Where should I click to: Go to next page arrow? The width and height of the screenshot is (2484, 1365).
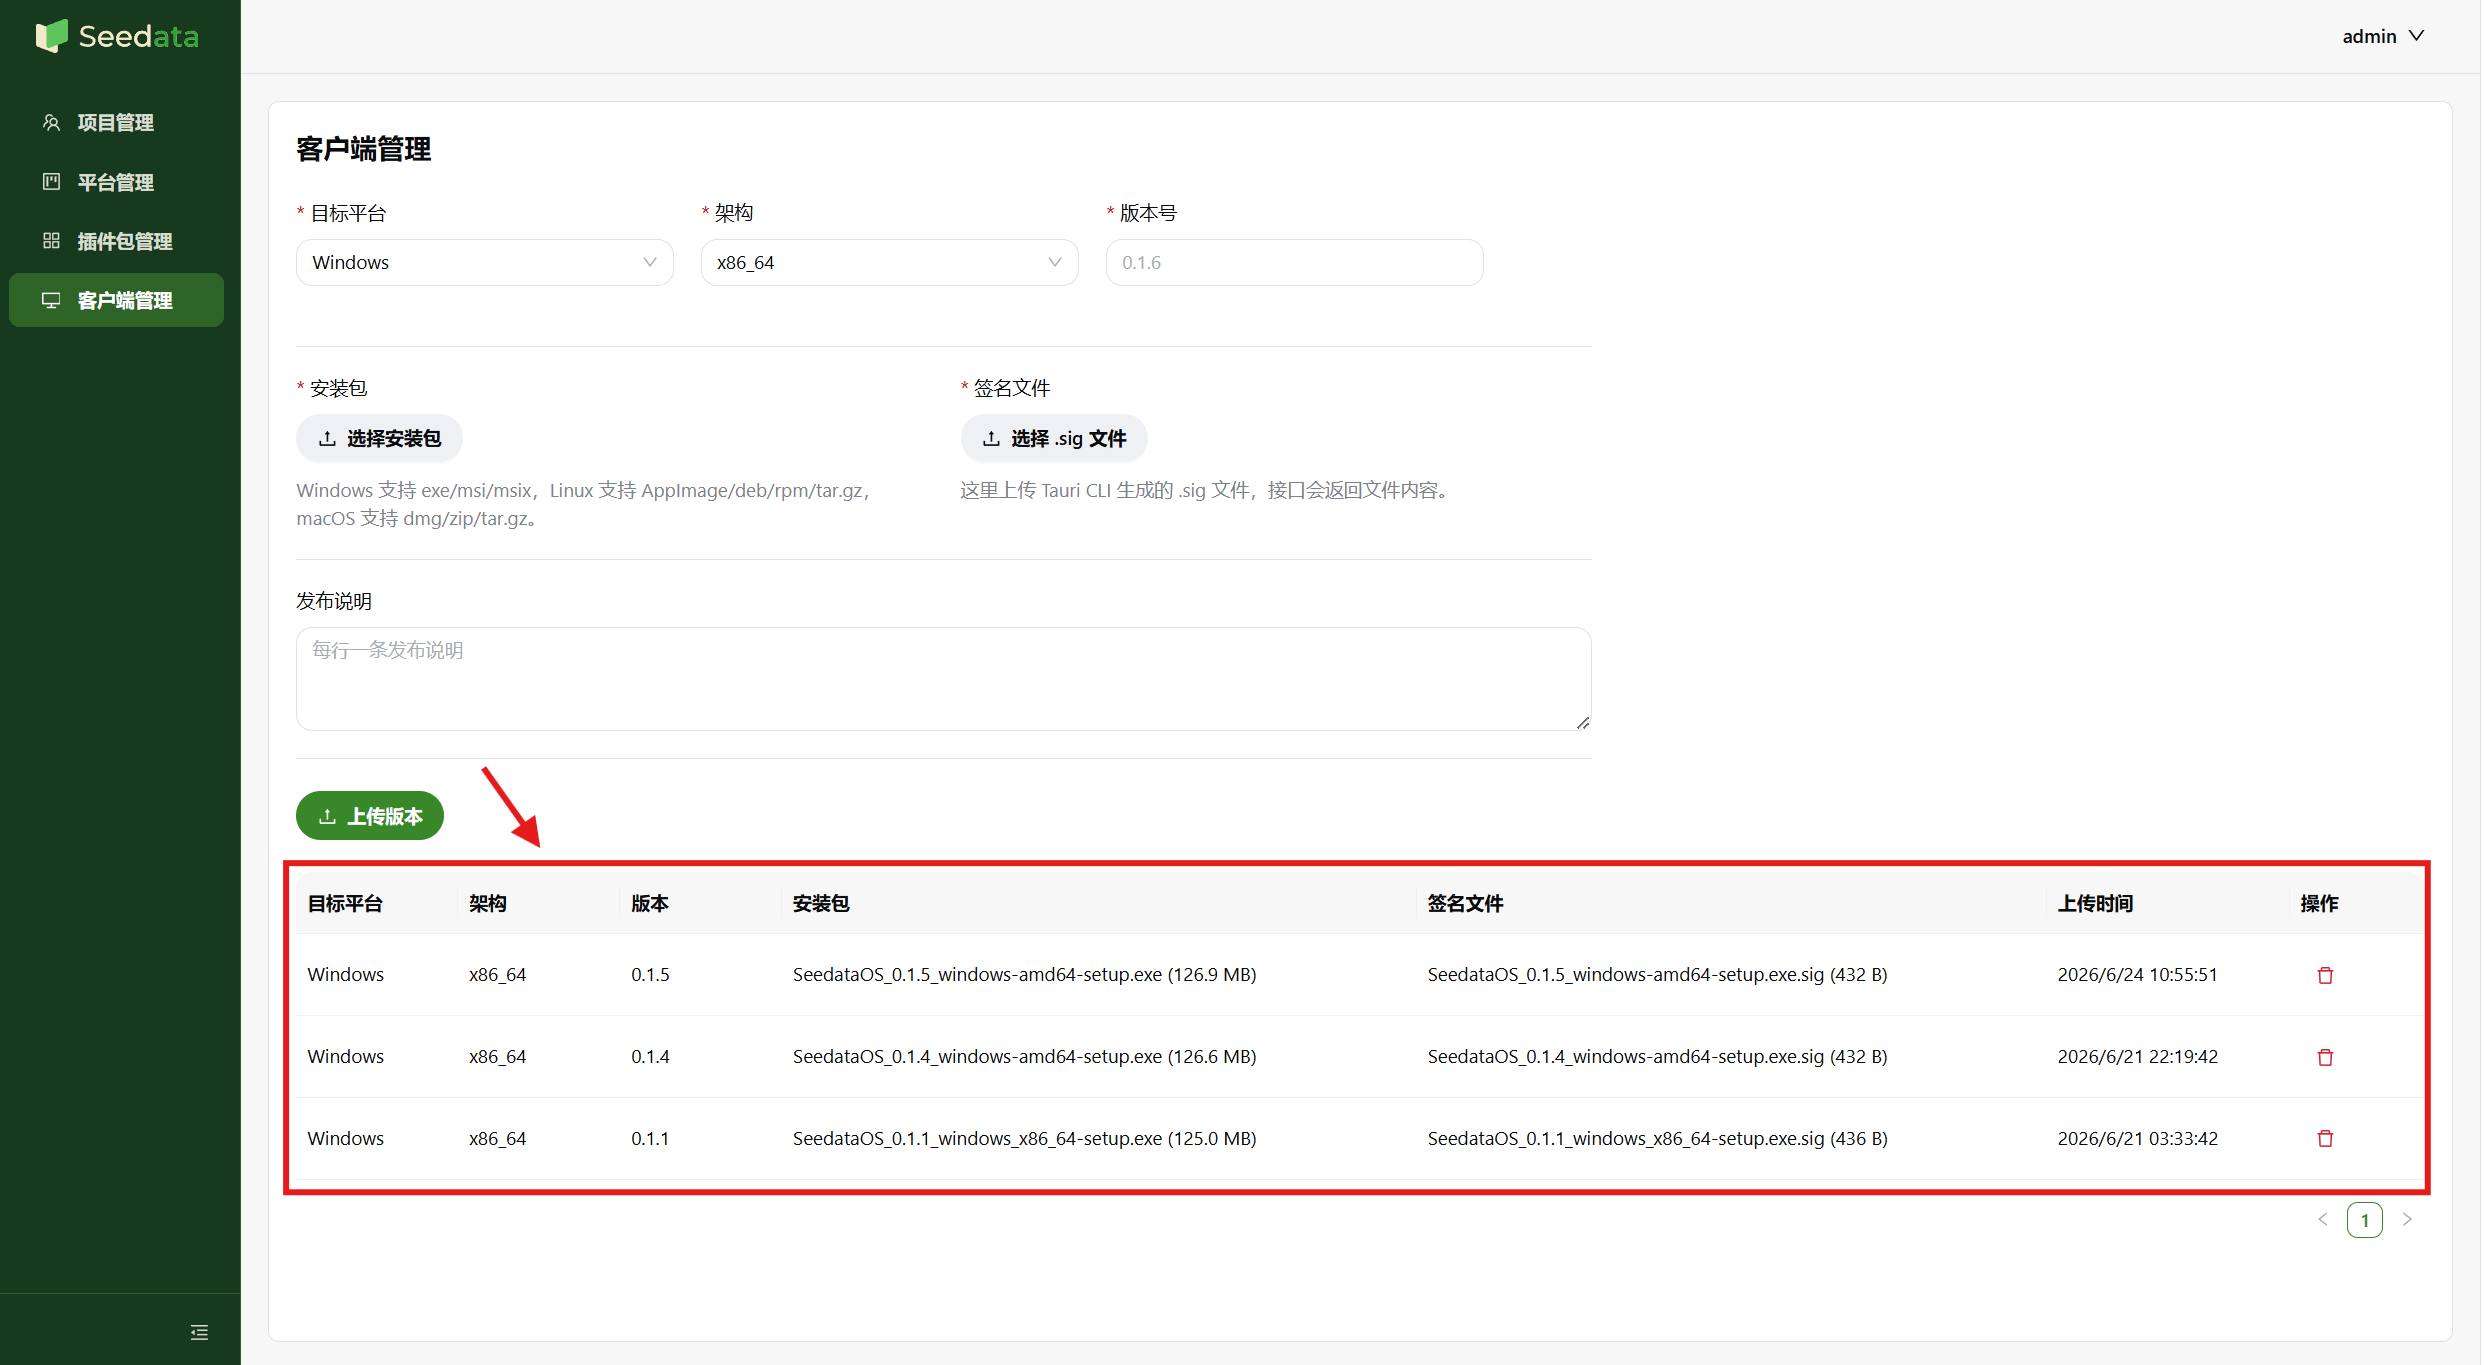coord(2407,1219)
